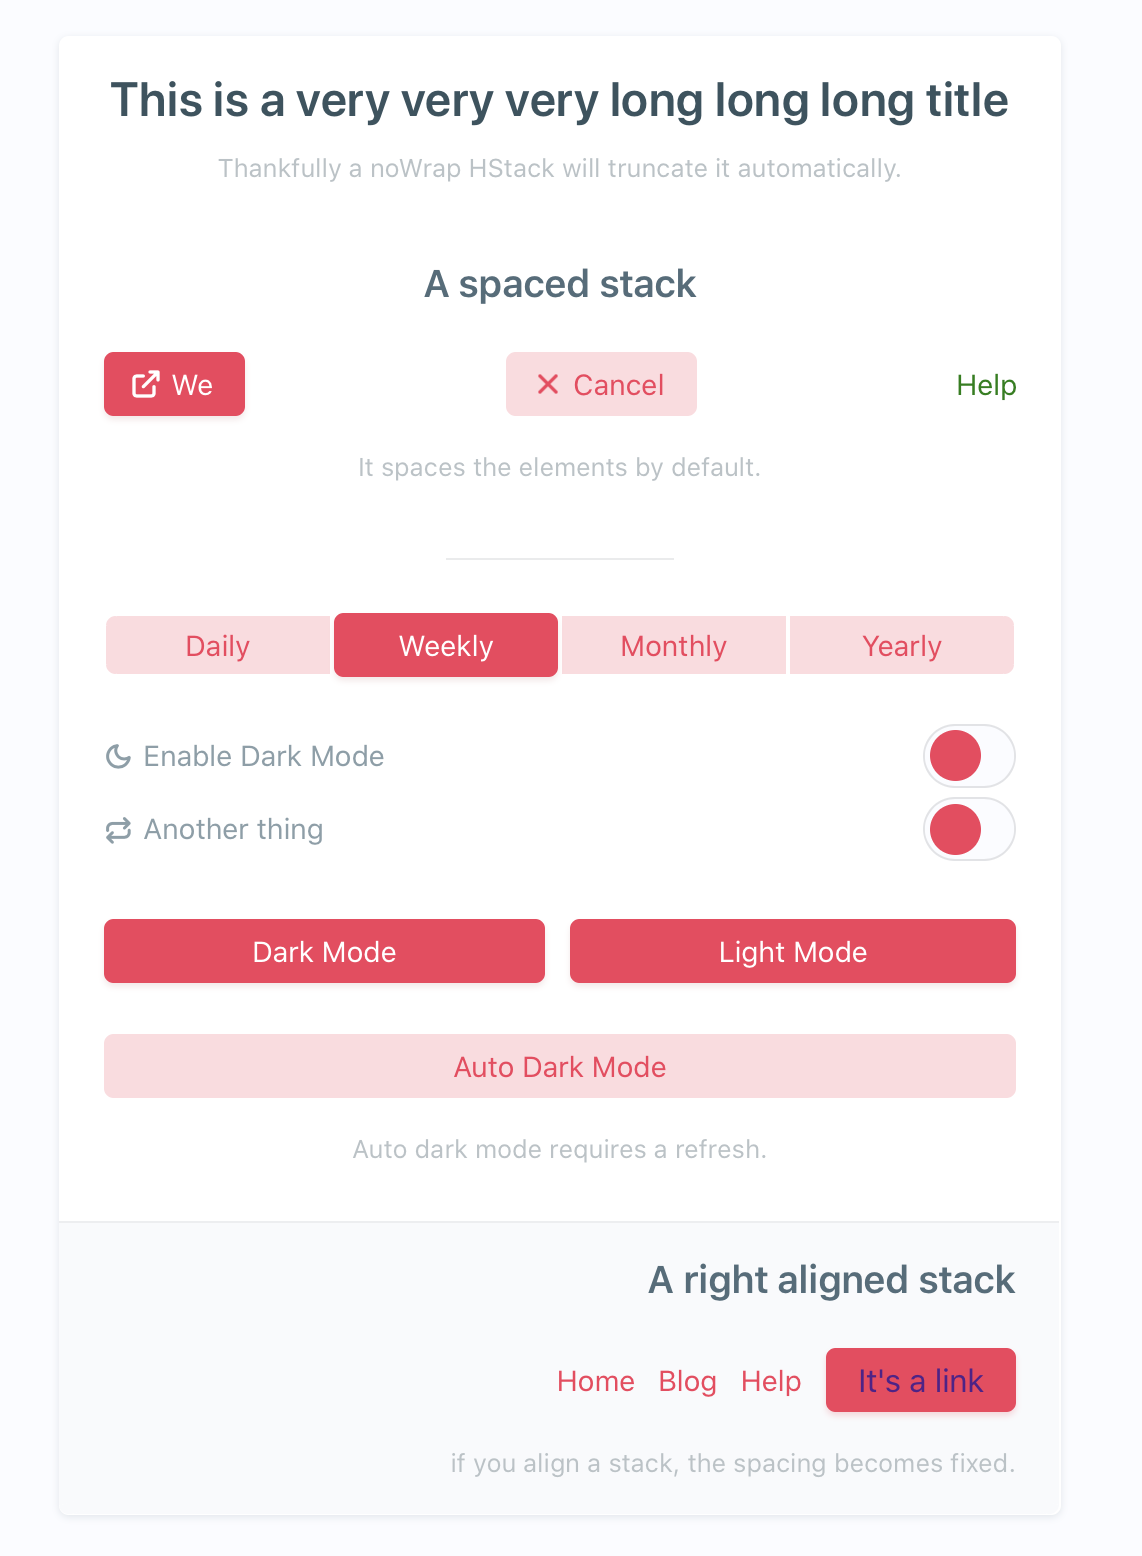Viewport: 1142px width, 1556px height.
Task: Click the moon icon beside Enable Dark Mode
Action: click(119, 757)
